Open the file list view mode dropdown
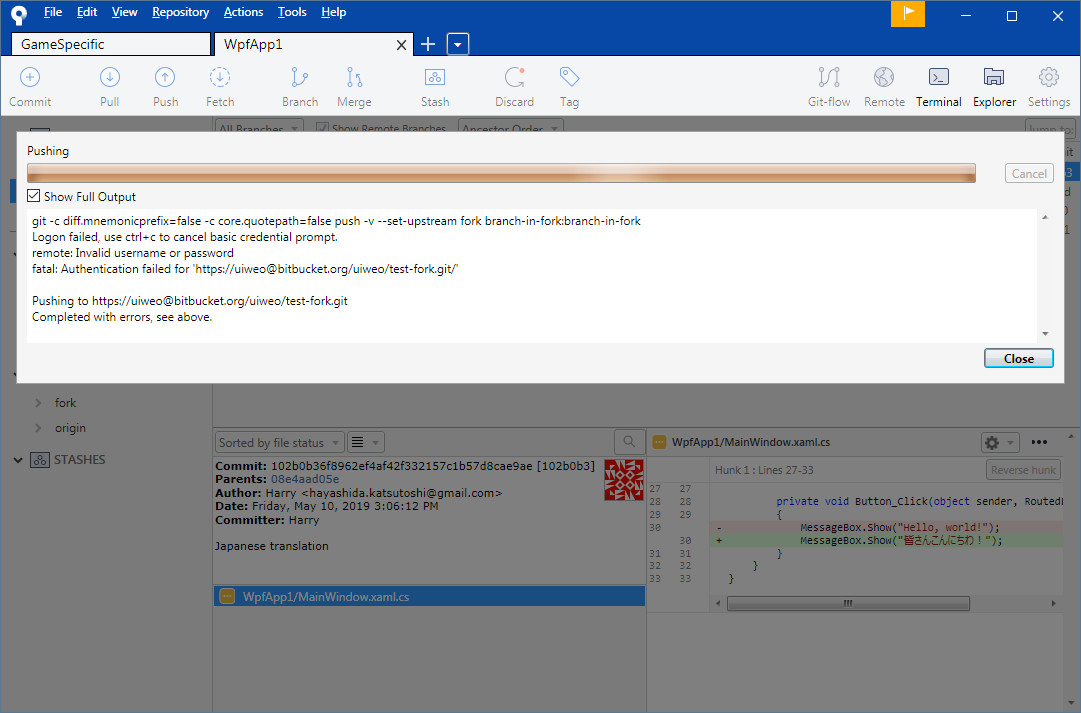The height and width of the screenshot is (713, 1081). point(365,443)
